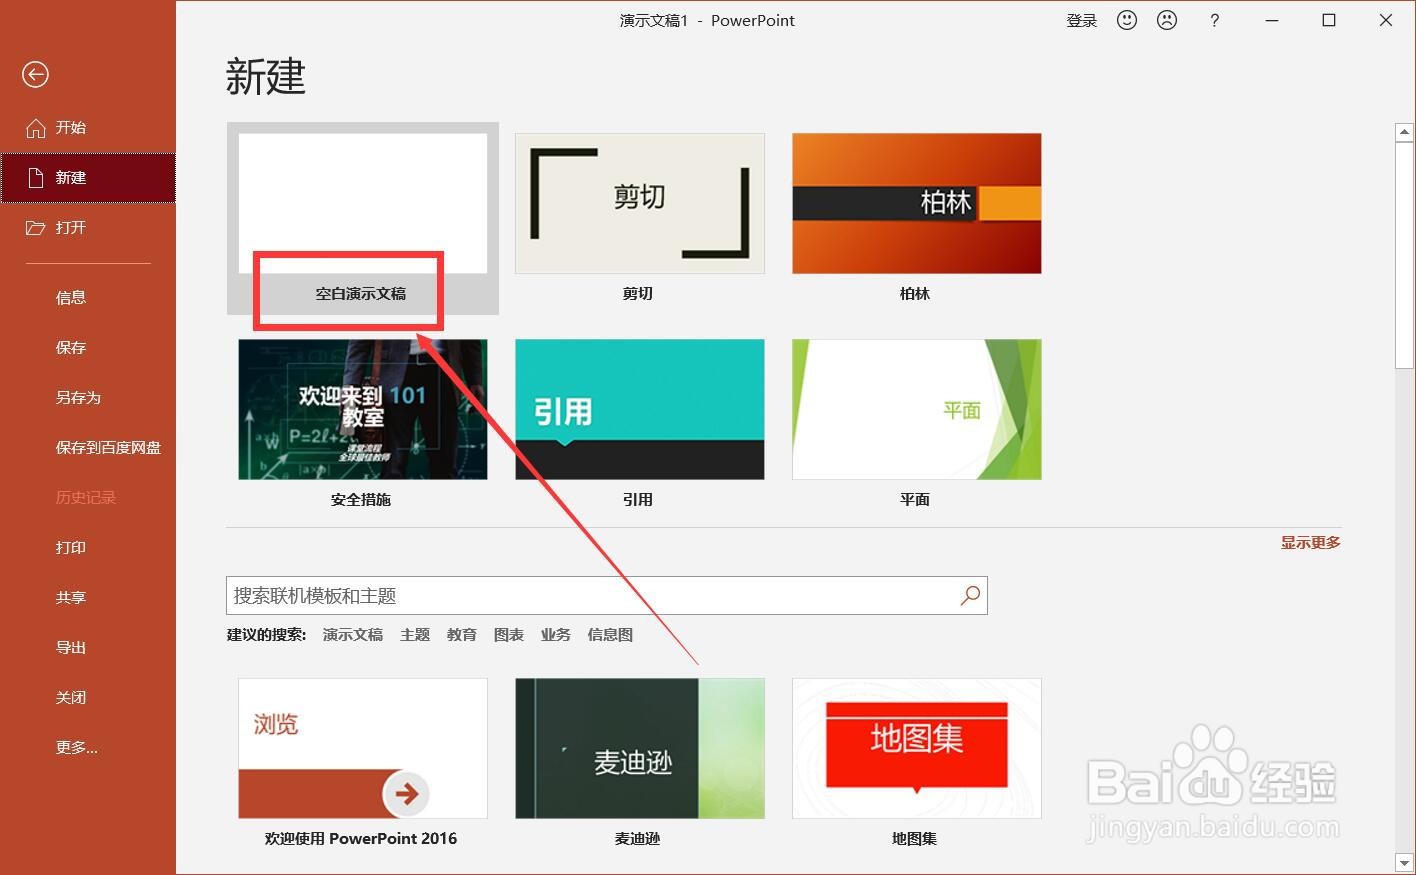Select the 麦迪逊 template thumbnail

click(x=640, y=748)
